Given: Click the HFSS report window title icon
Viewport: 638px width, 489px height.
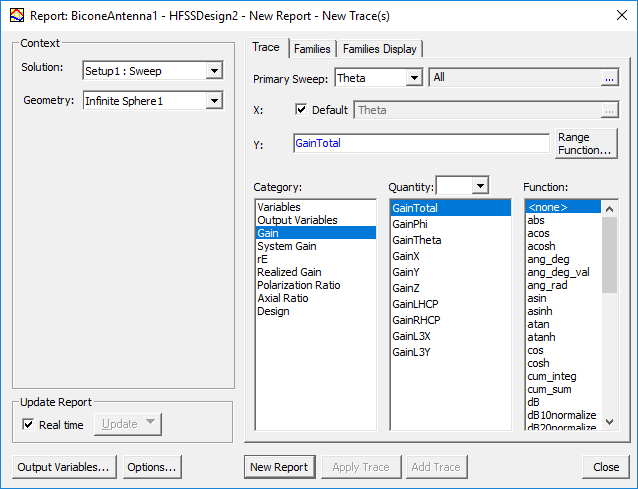Looking at the screenshot, I should [17, 15].
